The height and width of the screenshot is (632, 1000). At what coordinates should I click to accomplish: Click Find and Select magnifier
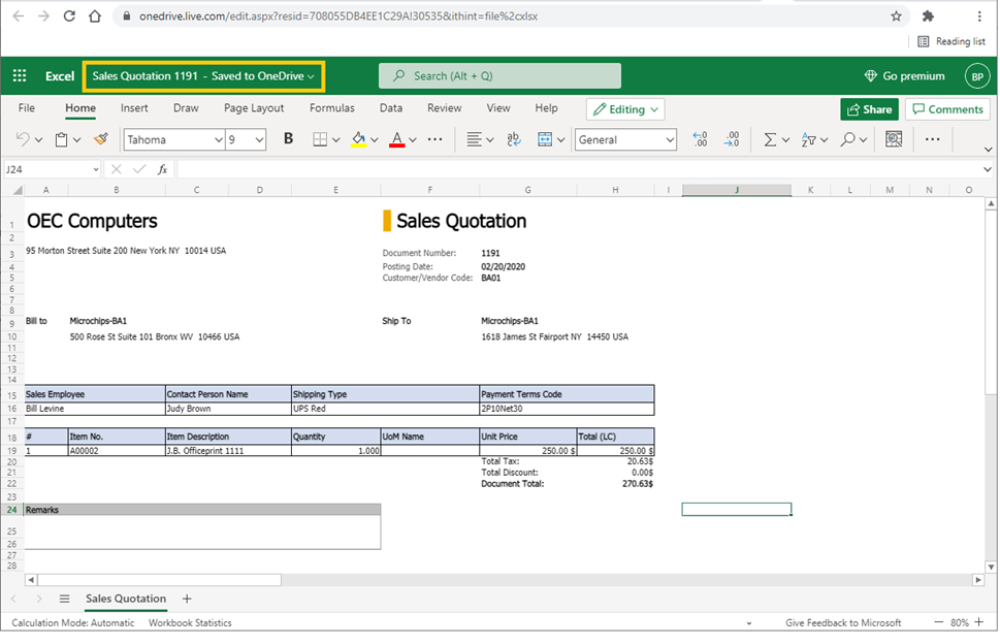point(848,139)
